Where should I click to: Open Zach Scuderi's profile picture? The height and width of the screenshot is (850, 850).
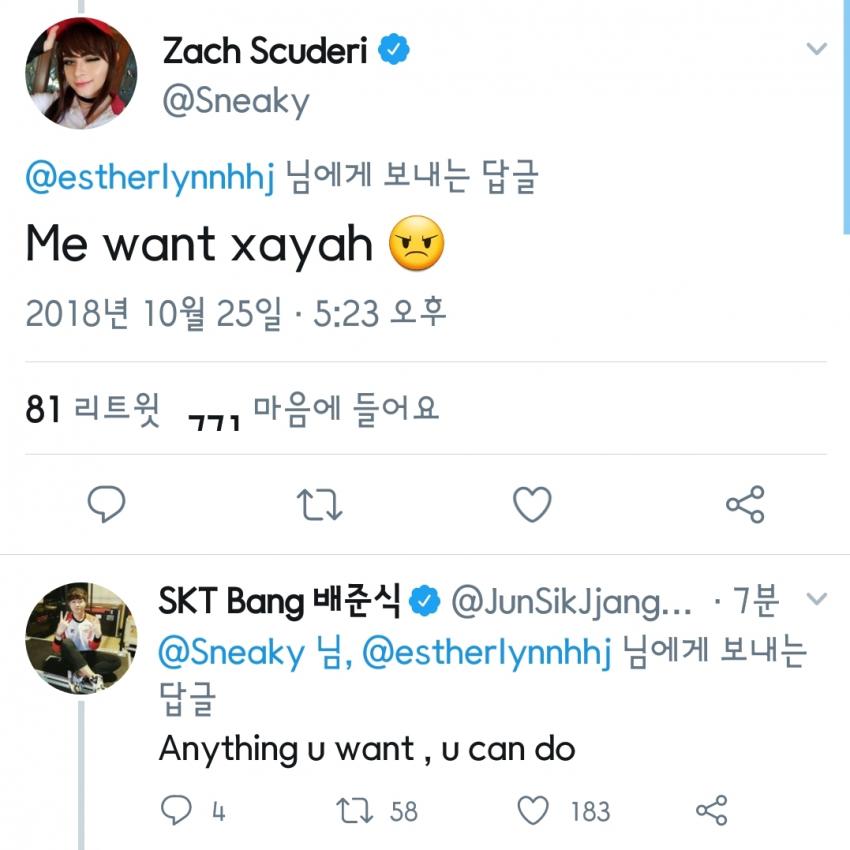[81, 73]
